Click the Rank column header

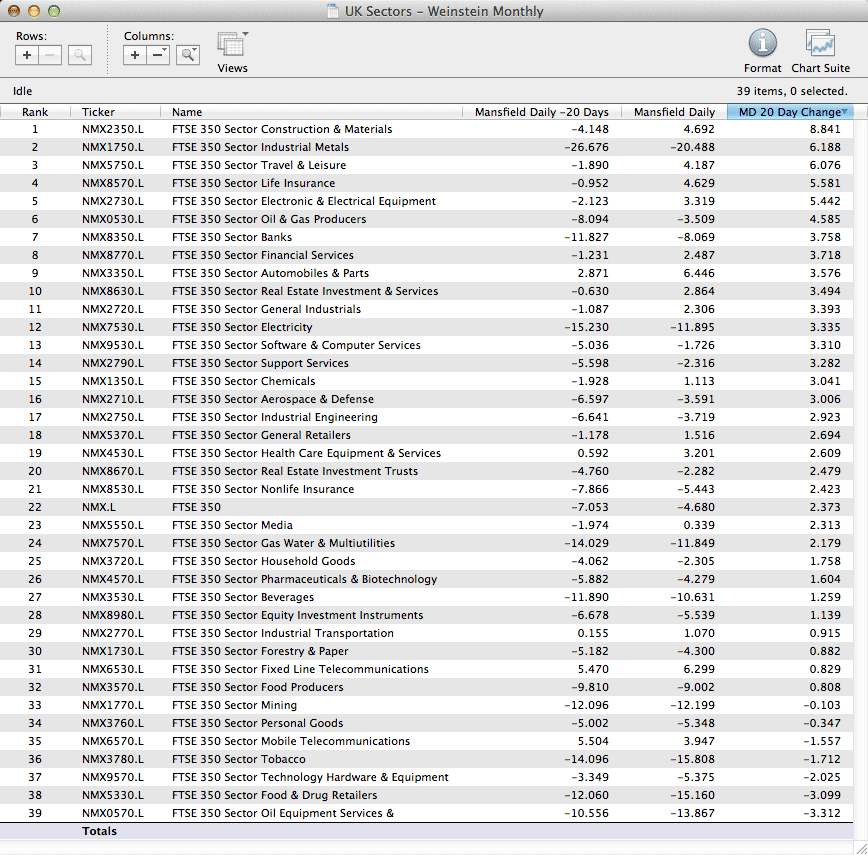tap(35, 112)
